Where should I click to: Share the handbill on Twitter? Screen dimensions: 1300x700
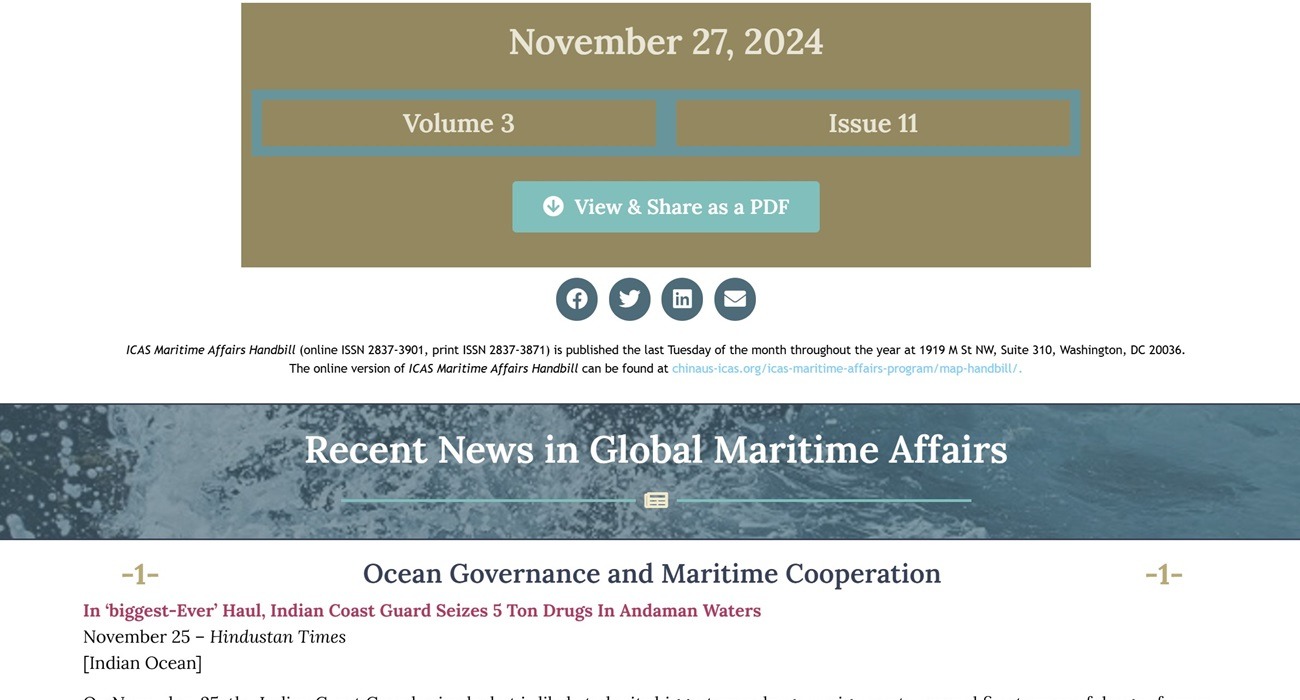tap(630, 299)
